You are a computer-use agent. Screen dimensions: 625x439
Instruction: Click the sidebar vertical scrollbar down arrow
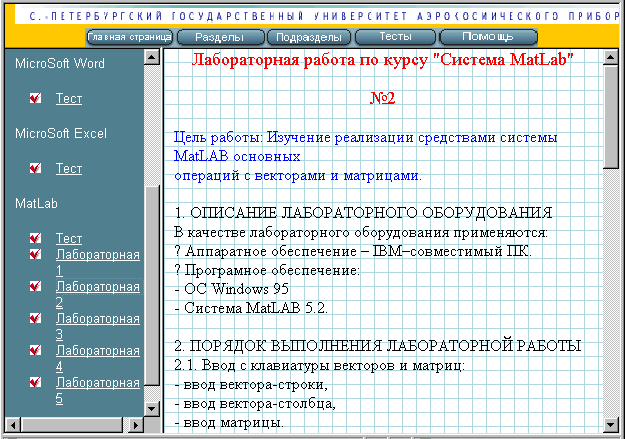point(151,408)
